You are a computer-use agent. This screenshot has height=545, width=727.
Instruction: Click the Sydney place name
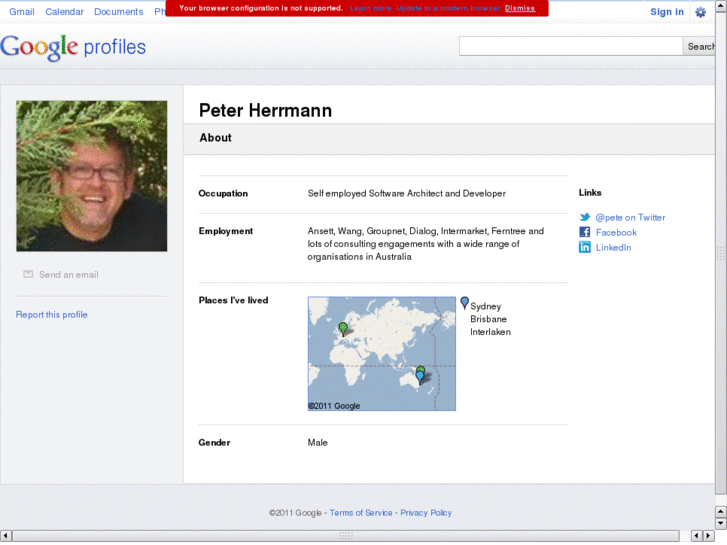485,306
